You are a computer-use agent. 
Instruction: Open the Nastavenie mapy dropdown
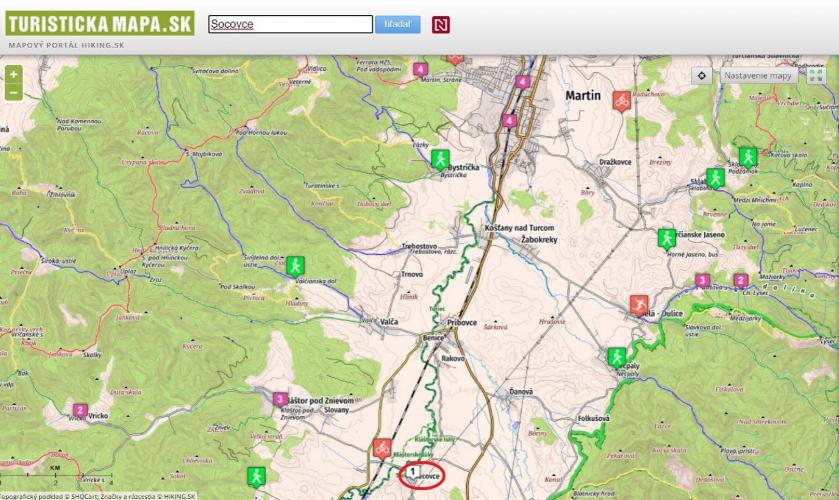click(758, 75)
